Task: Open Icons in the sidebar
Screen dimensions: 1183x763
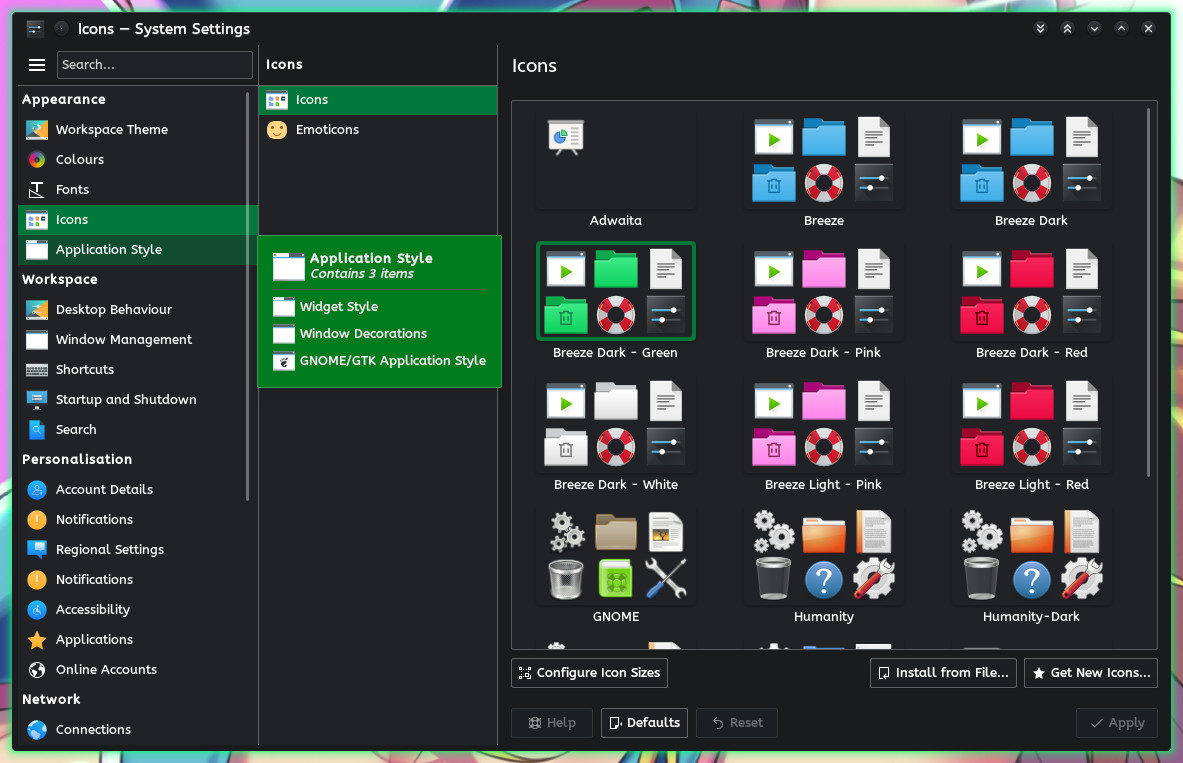Action: (x=137, y=220)
